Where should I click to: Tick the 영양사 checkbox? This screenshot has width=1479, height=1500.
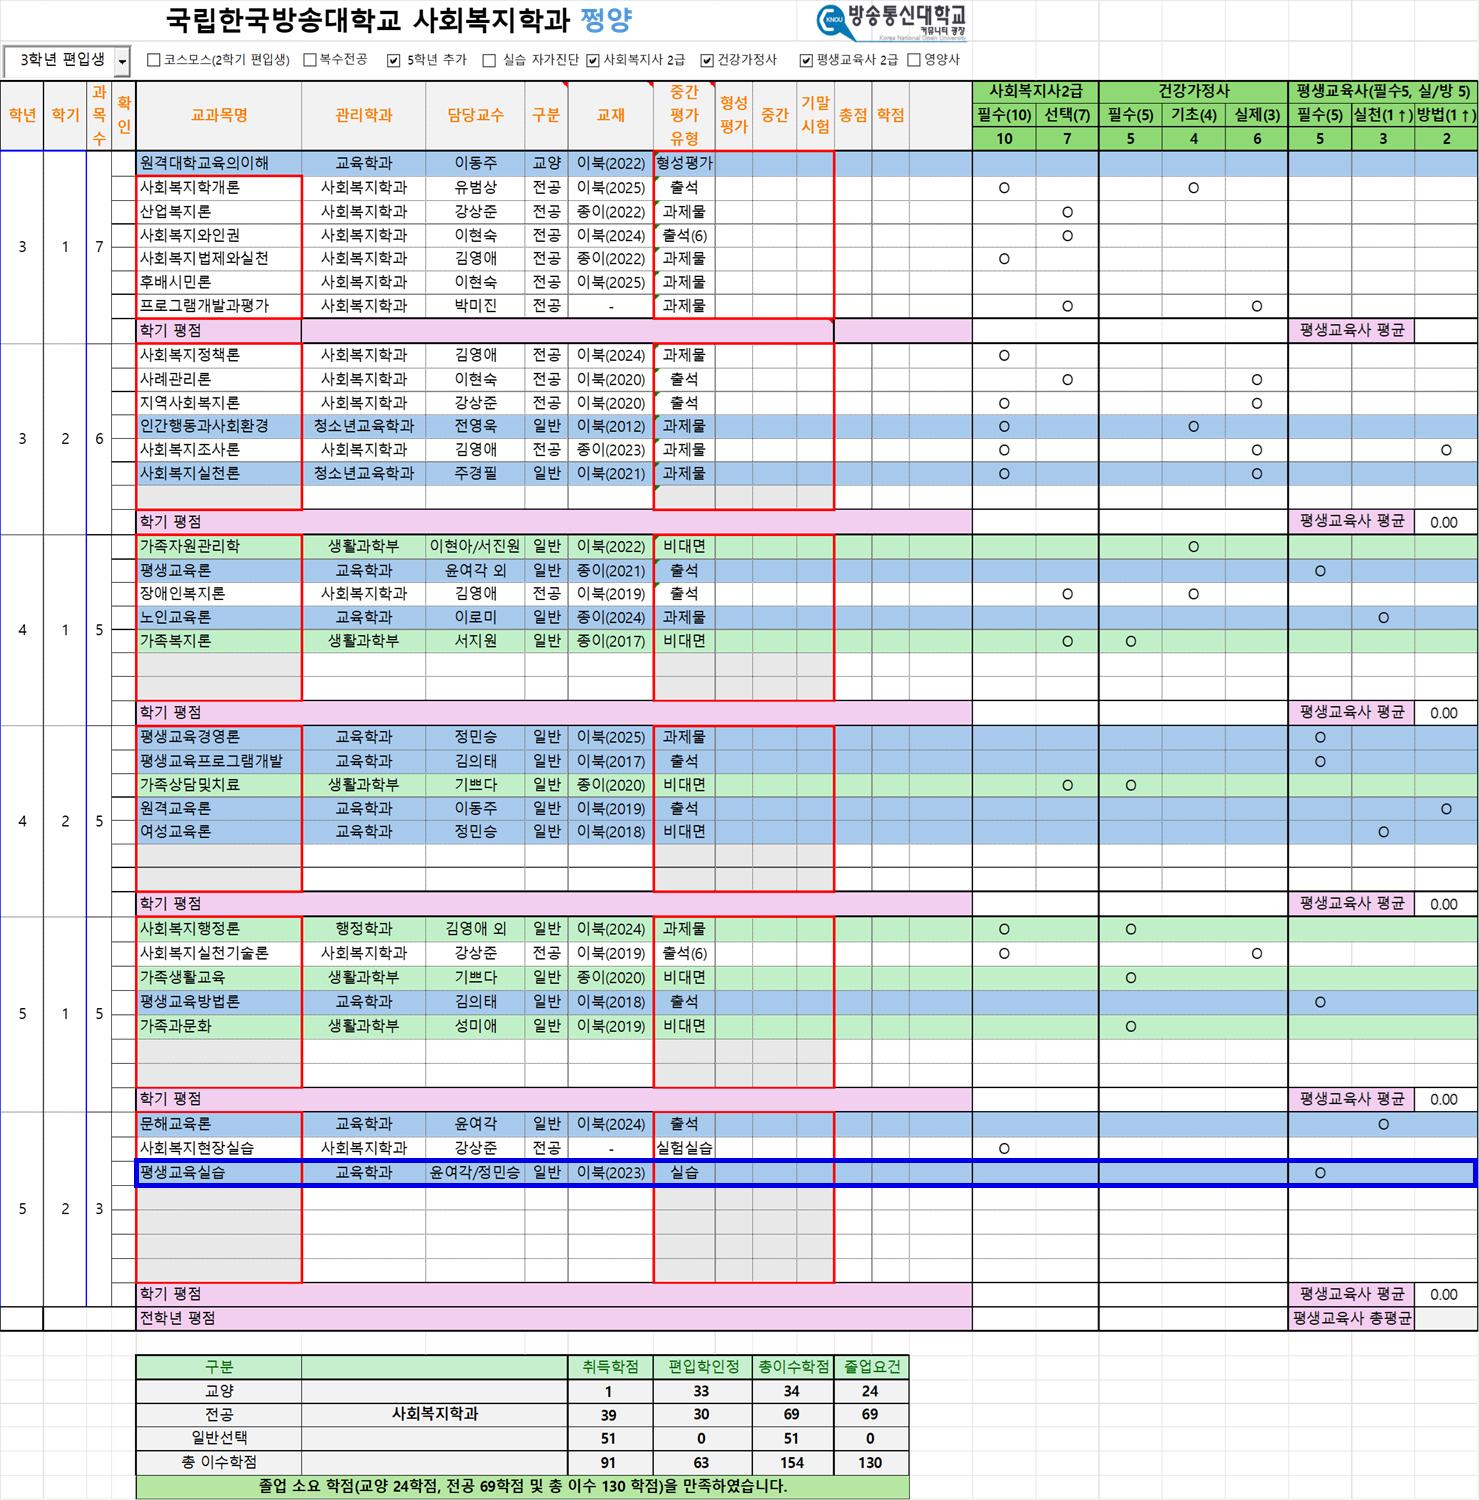[x=914, y=60]
